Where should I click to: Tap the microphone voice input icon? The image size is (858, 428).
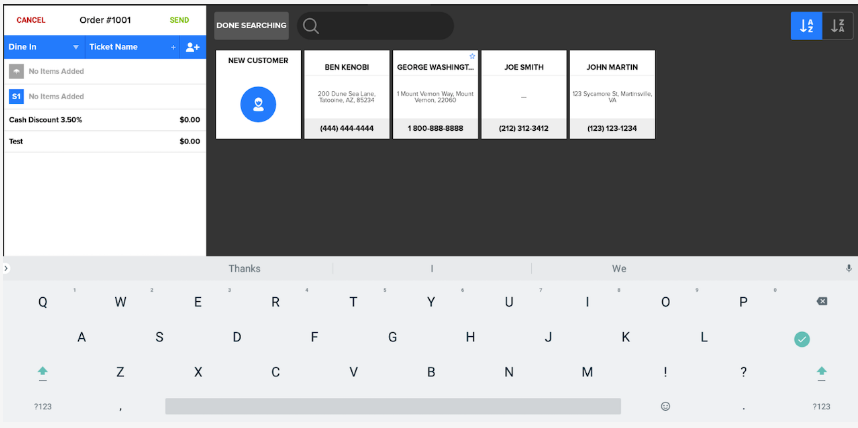coord(849,268)
